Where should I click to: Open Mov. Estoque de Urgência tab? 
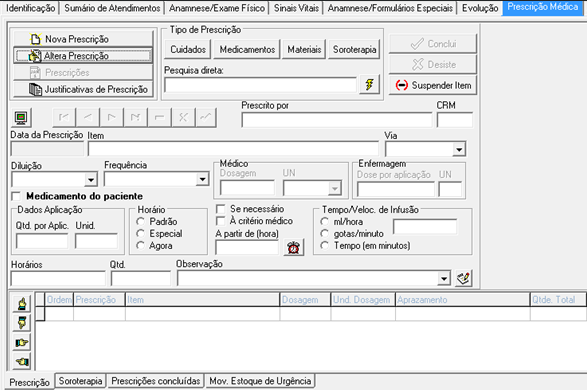260,381
